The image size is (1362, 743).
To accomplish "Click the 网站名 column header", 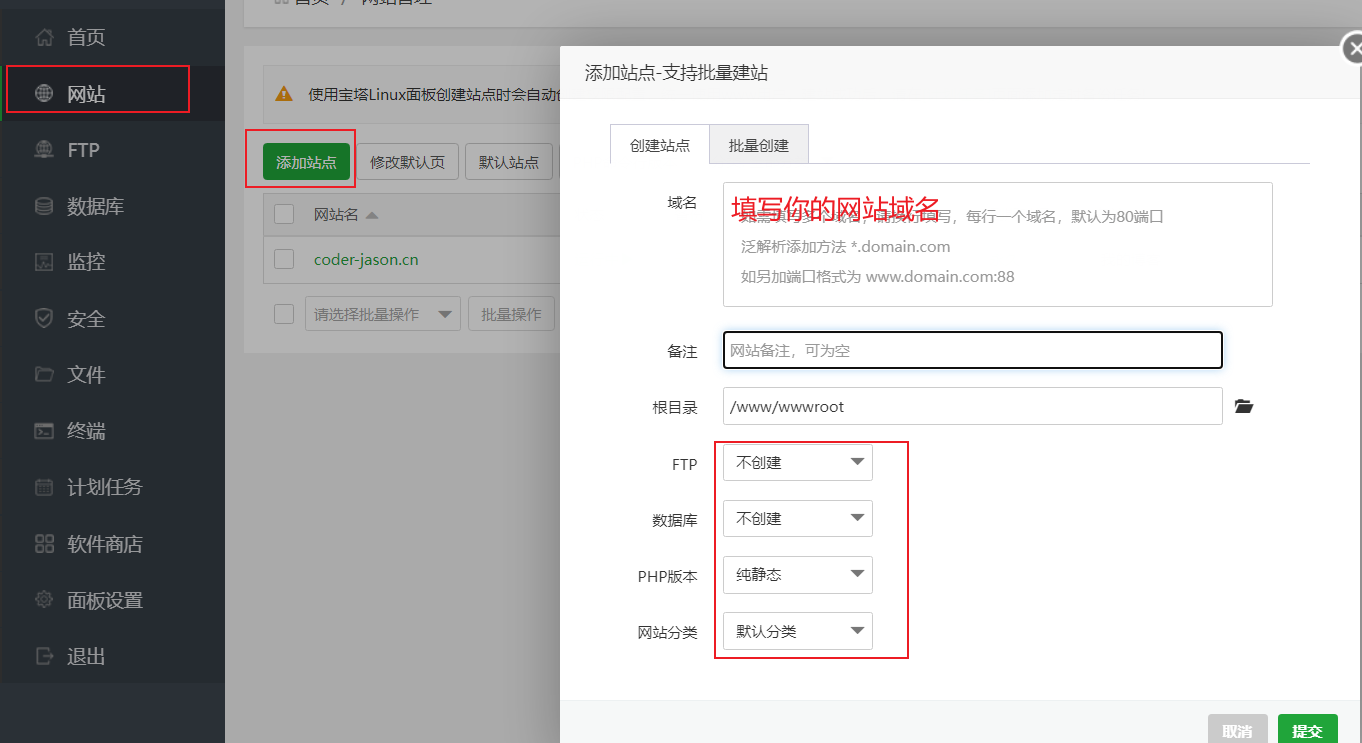I will [x=336, y=214].
